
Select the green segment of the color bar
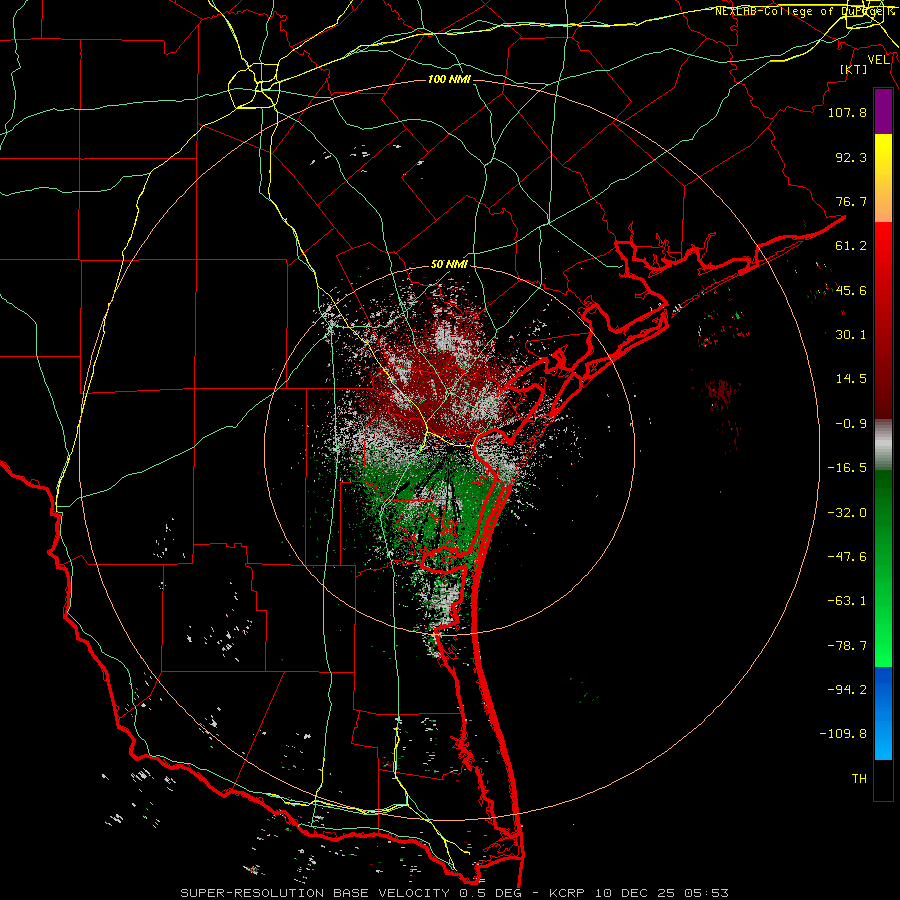pos(883,568)
